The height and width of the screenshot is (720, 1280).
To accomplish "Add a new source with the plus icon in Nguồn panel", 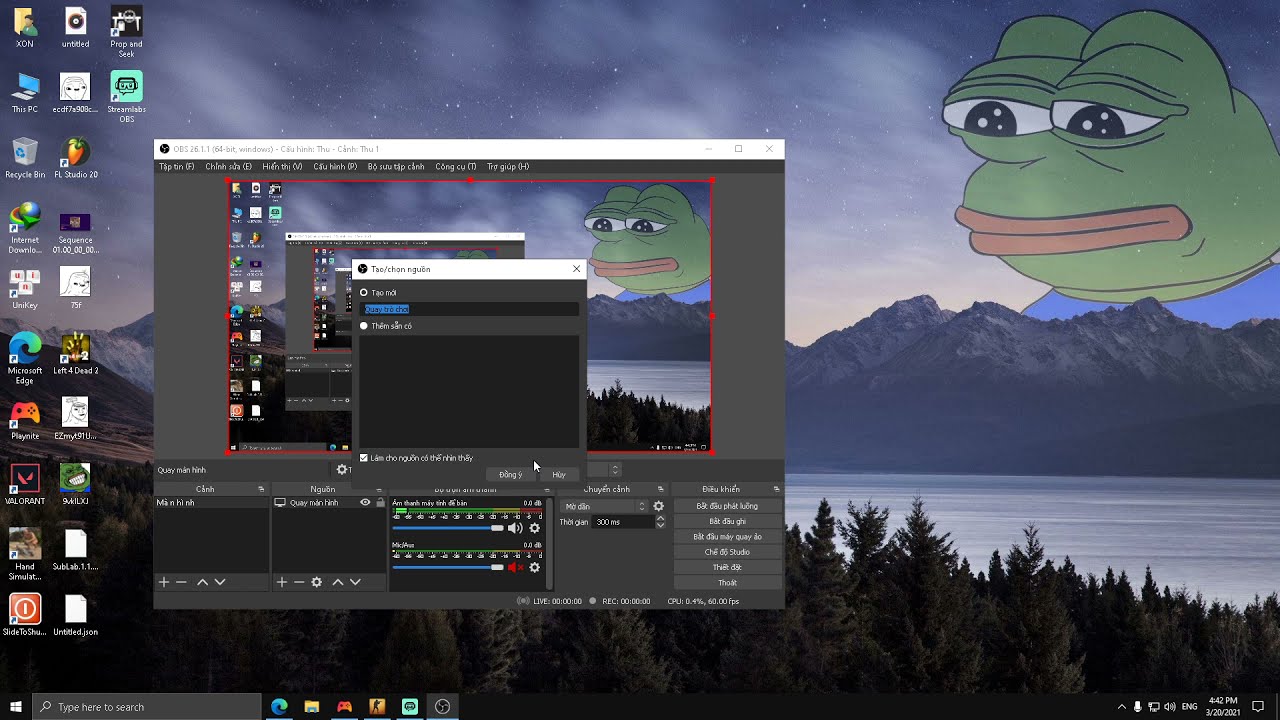I will tap(282, 582).
